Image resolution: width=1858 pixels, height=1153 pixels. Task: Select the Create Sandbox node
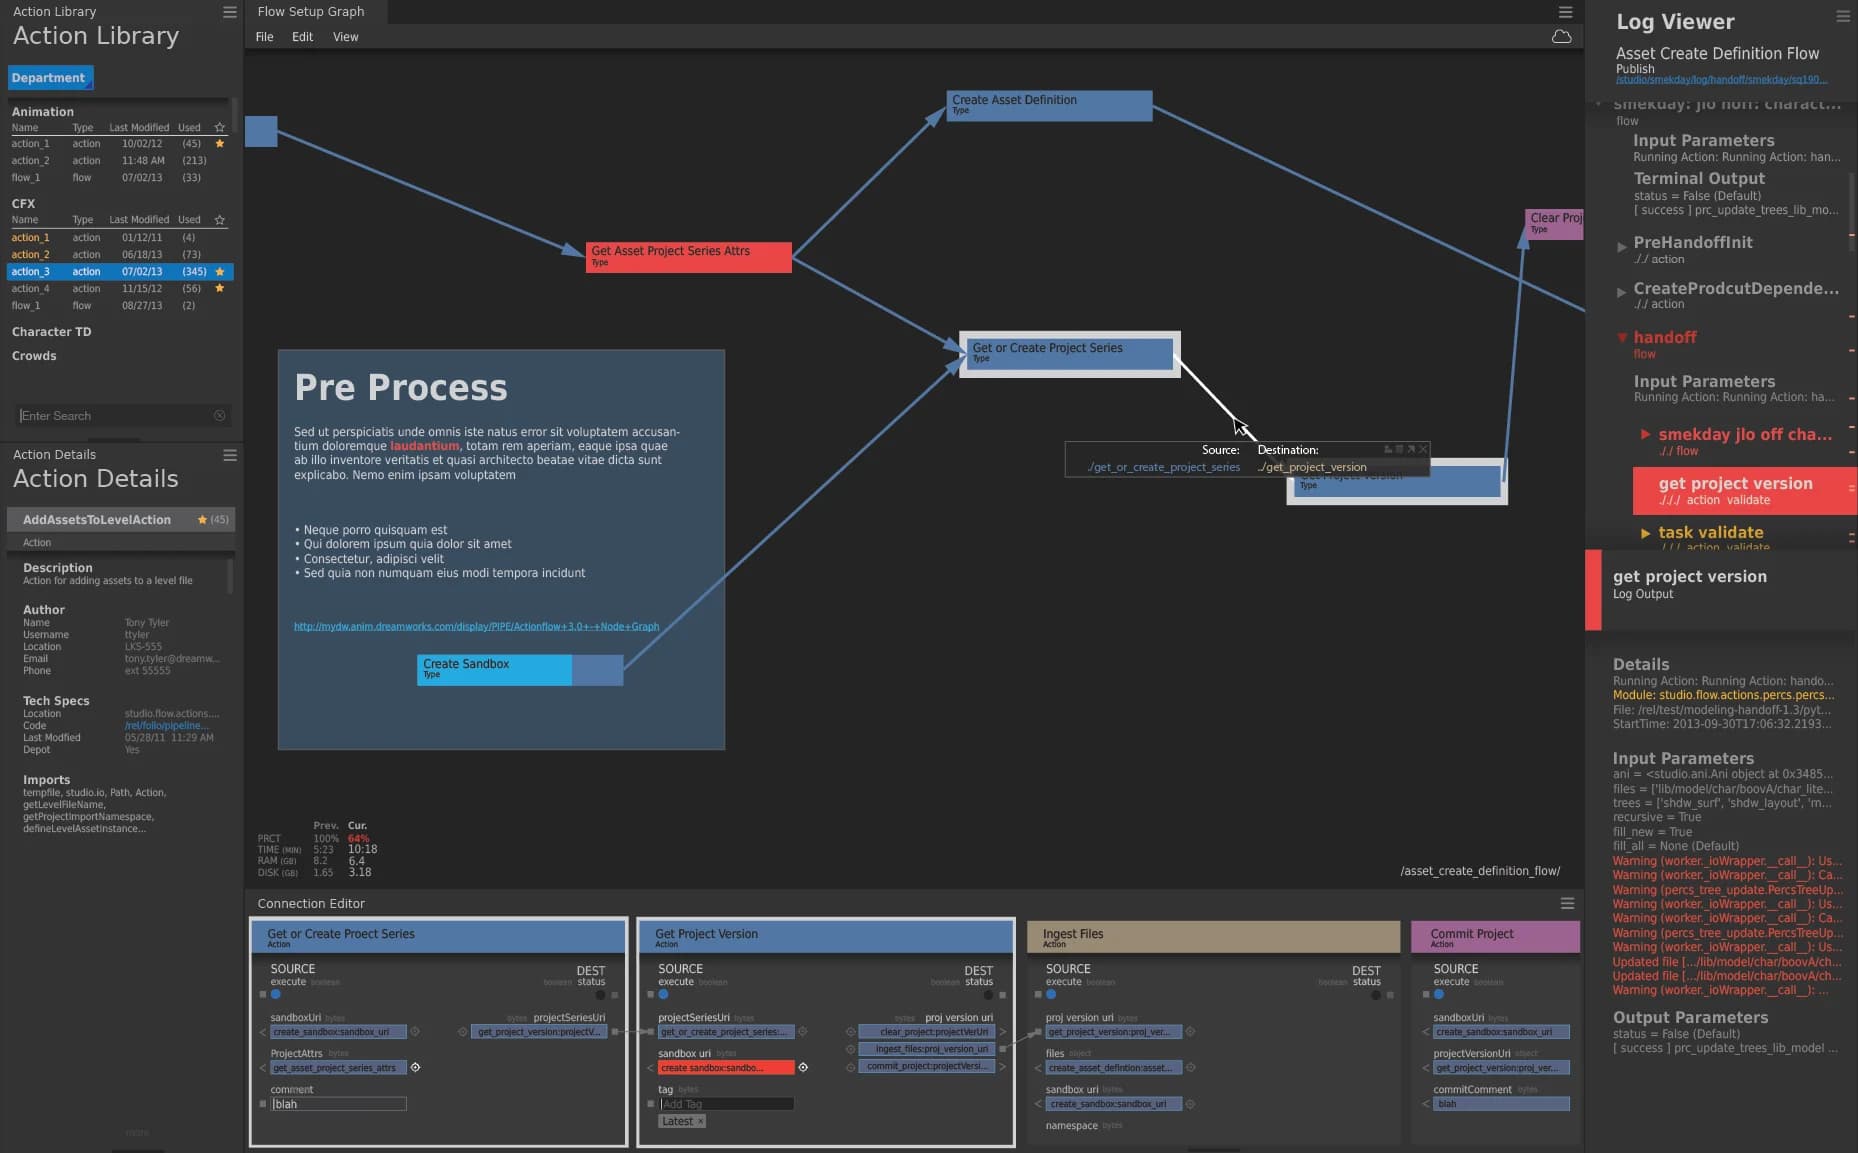pos(519,670)
